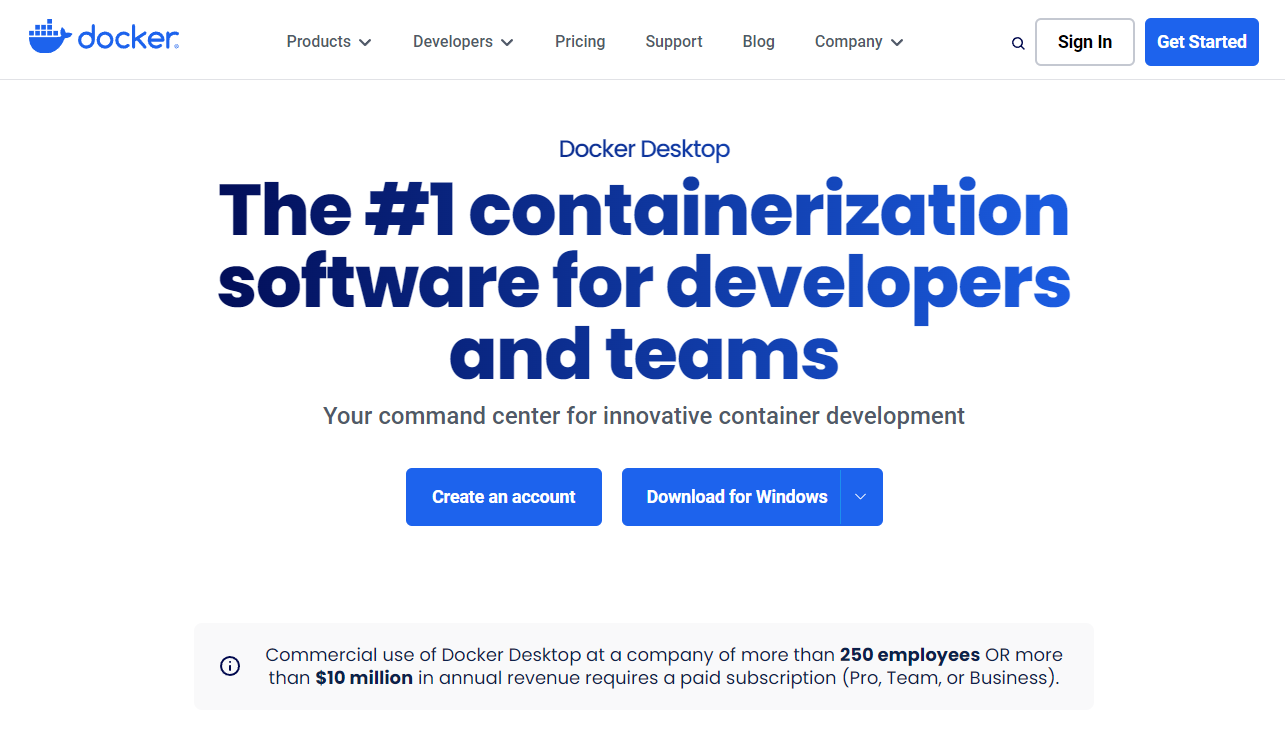Go to the Pricing page
Image resolution: width=1285 pixels, height=740 pixels.
(580, 42)
